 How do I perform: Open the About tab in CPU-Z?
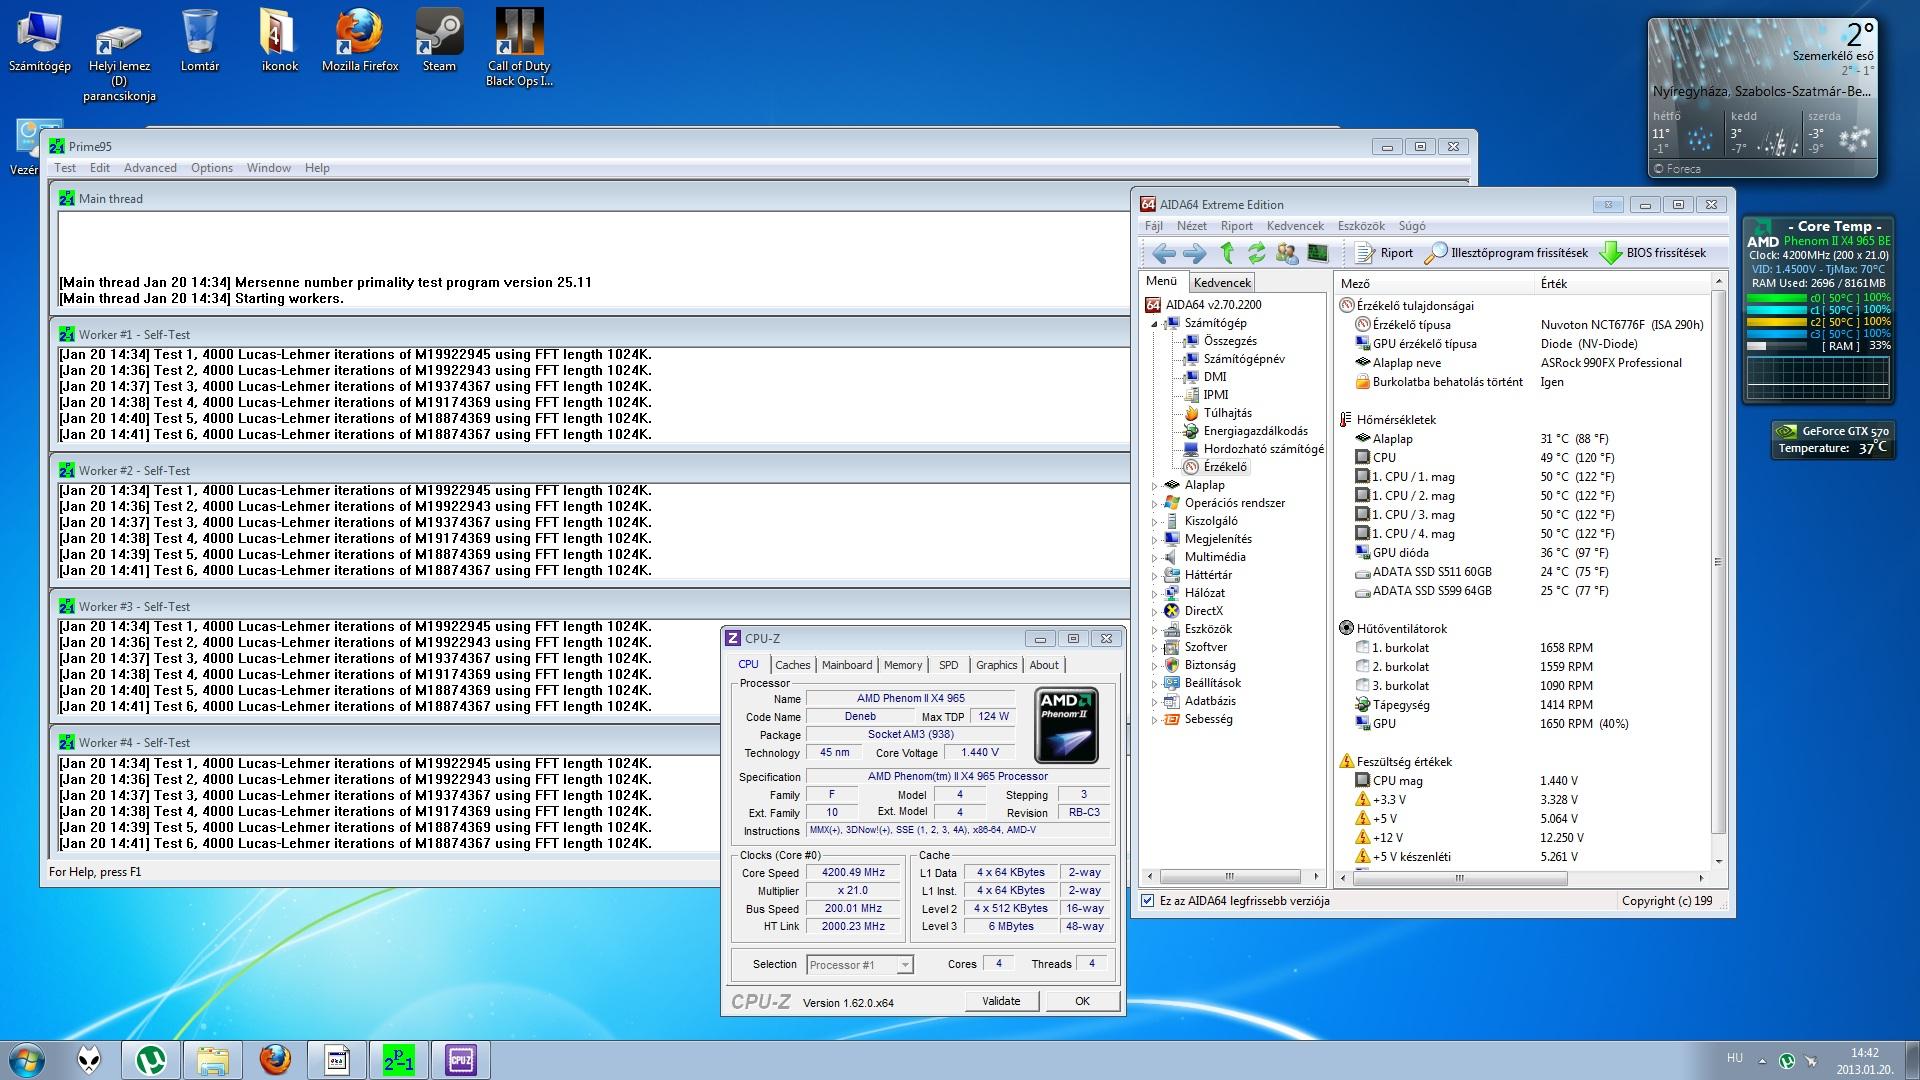coord(1044,665)
